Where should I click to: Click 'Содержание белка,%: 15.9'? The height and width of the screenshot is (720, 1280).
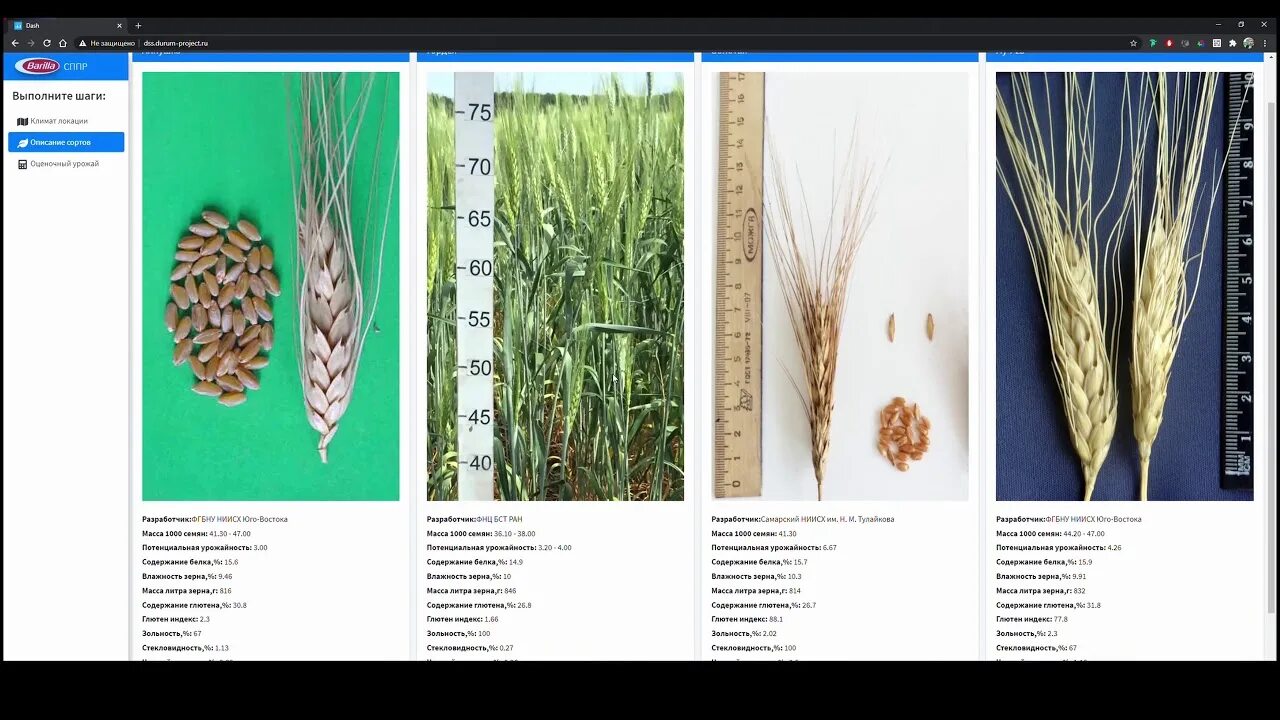(1044, 562)
